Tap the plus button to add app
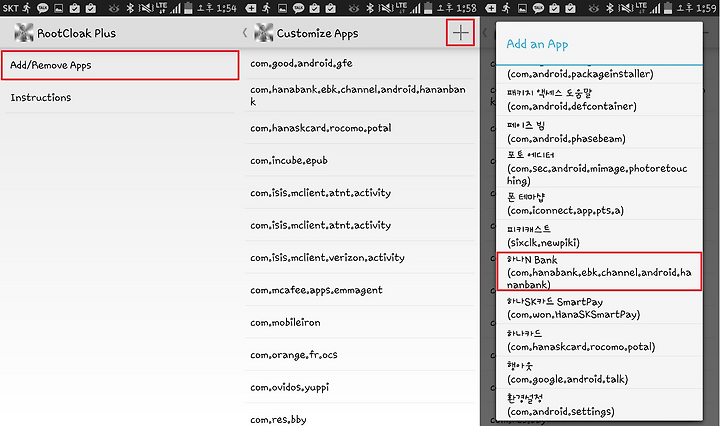 pos(460,33)
